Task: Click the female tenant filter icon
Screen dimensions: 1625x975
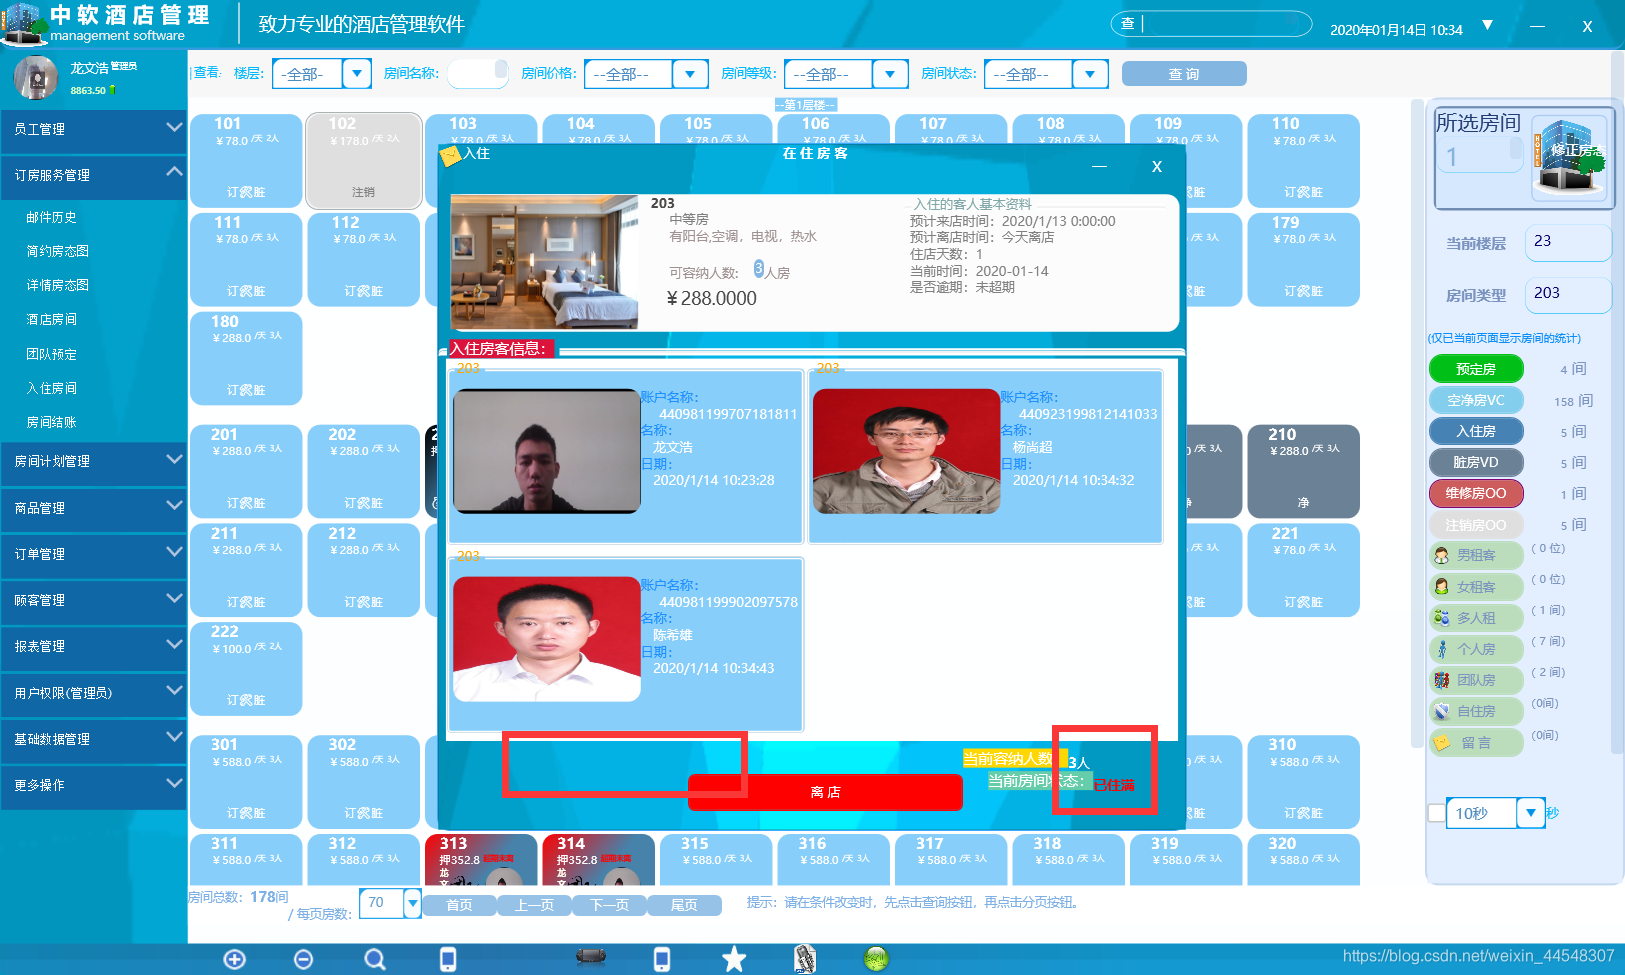Action: (x=1441, y=587)
